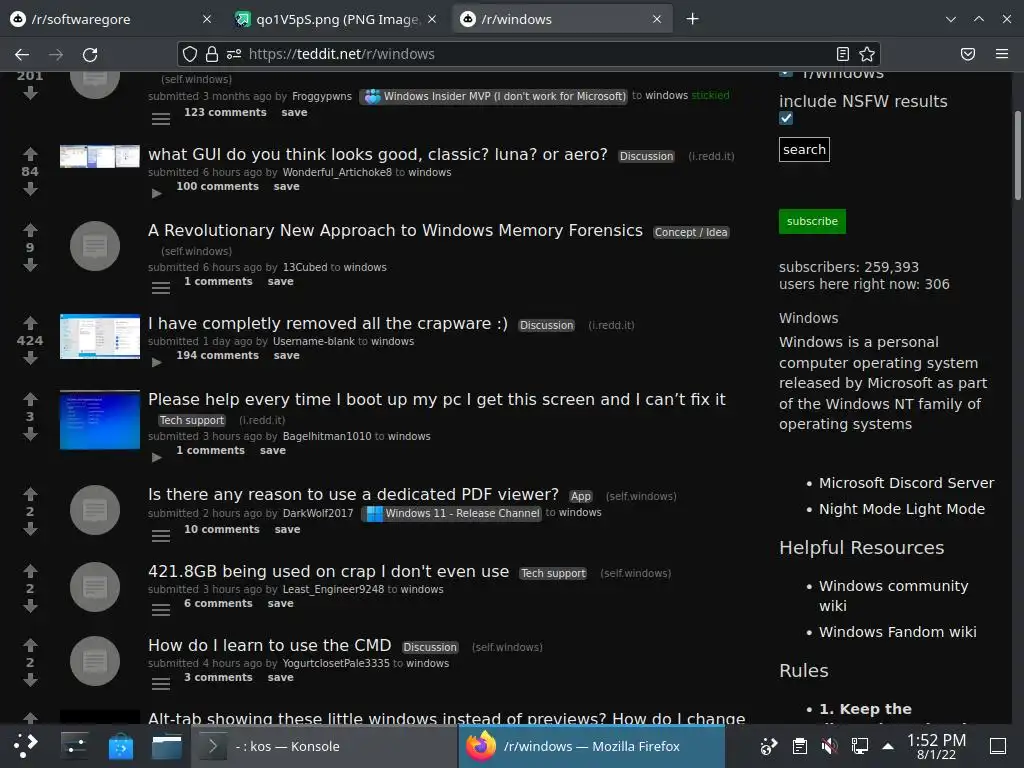Viewport: 1024px width, 768px height.
Task: Open blue screen thumbnail of boot post
Action: click(x=100, y=420)
